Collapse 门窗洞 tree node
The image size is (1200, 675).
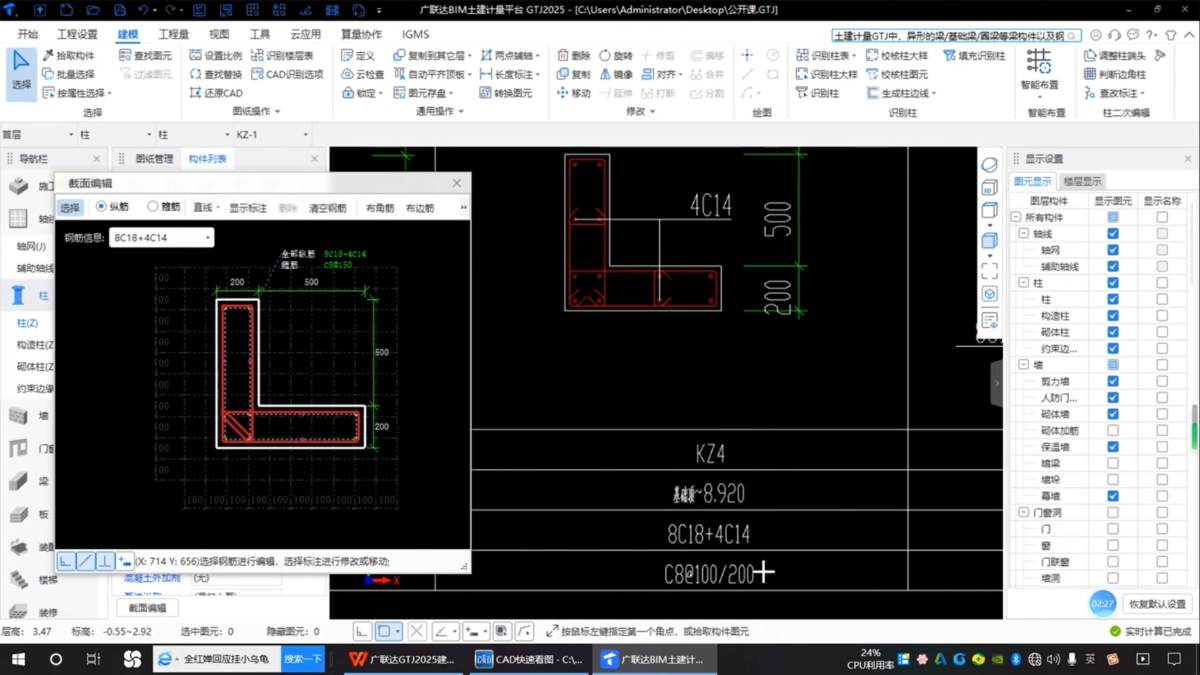click(1024, 512)
